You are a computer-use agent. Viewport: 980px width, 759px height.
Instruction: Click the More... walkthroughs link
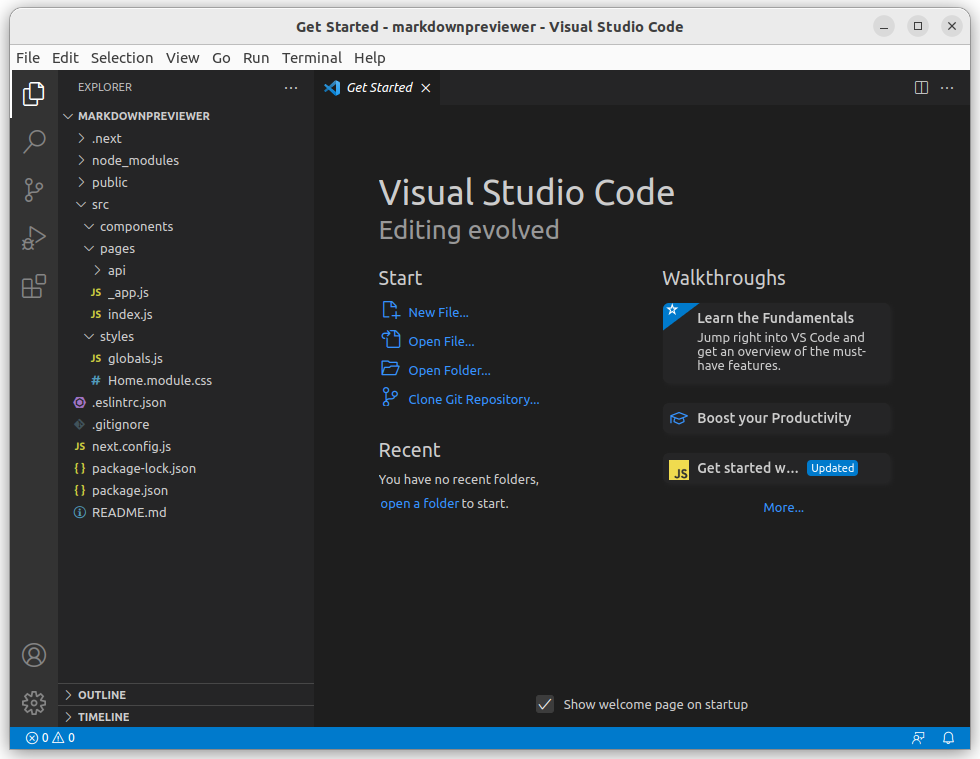pos(783,508)
